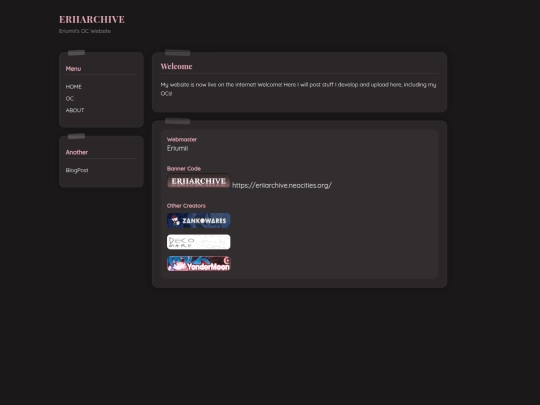Click the Eriumii's OC Website subtitle

(85, 31)
